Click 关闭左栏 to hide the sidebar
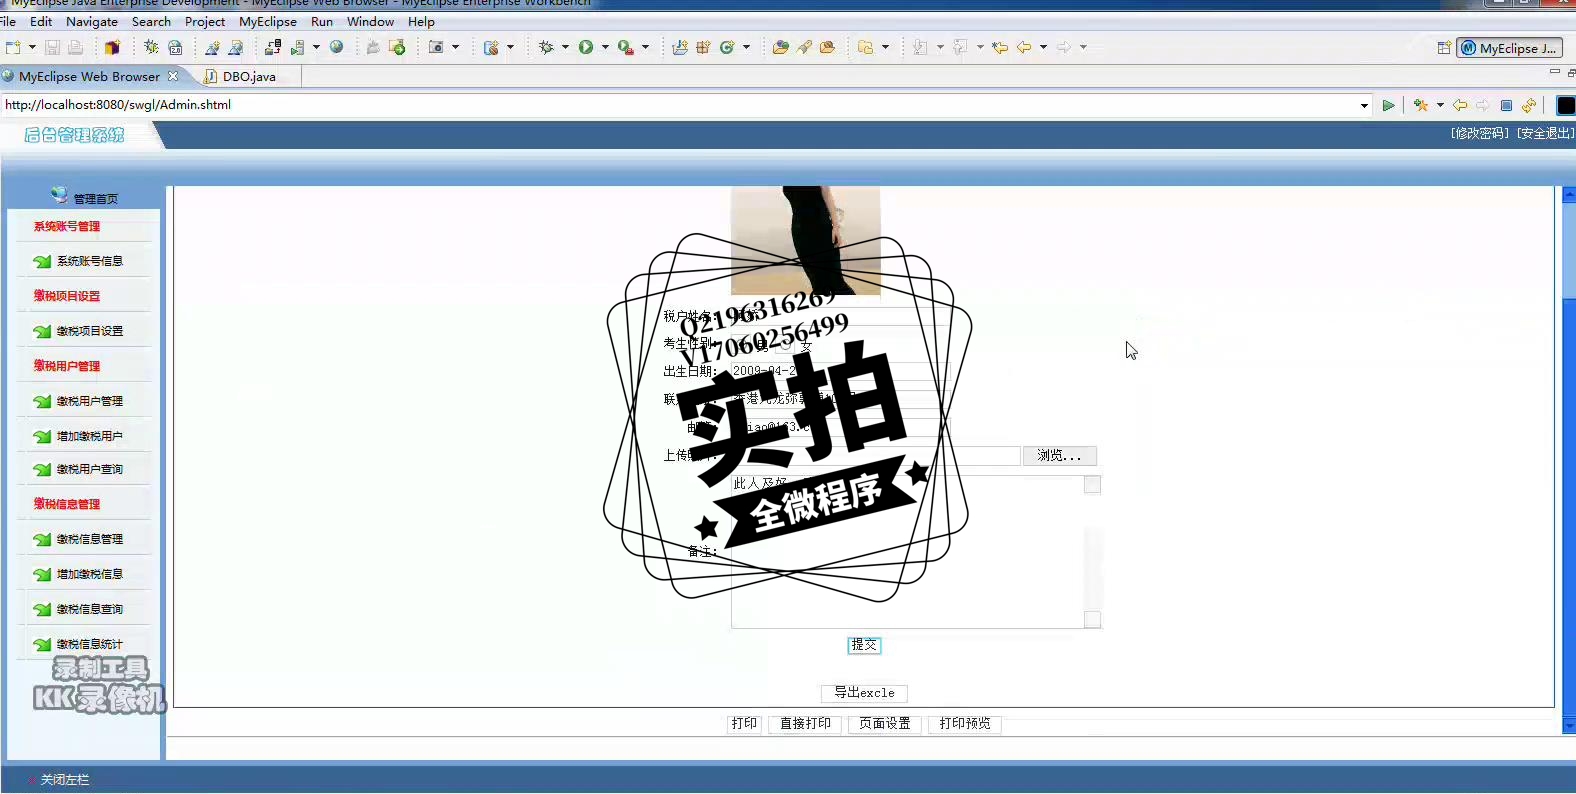The height and width of the screenshot is (794, 1576). 65,779
